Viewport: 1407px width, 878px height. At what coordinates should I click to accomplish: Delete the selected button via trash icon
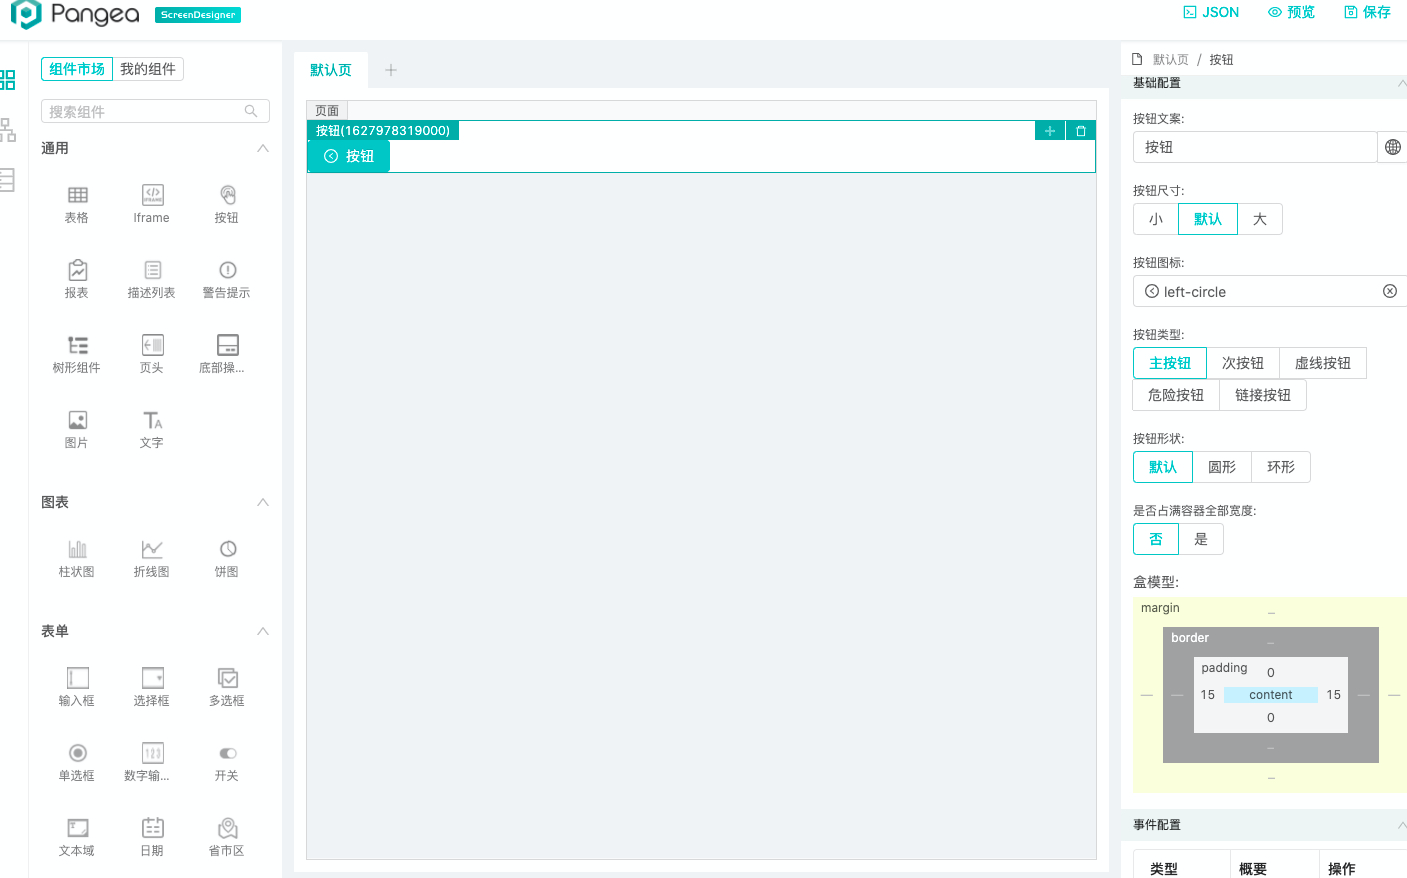pyautogui.click(x=1080, y=131)
